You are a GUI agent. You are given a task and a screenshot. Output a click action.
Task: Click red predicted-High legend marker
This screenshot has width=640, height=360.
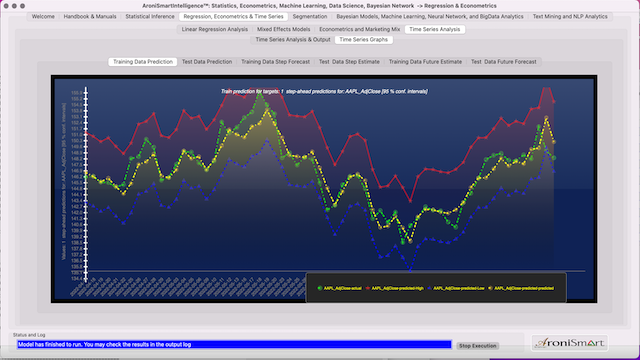368,288
